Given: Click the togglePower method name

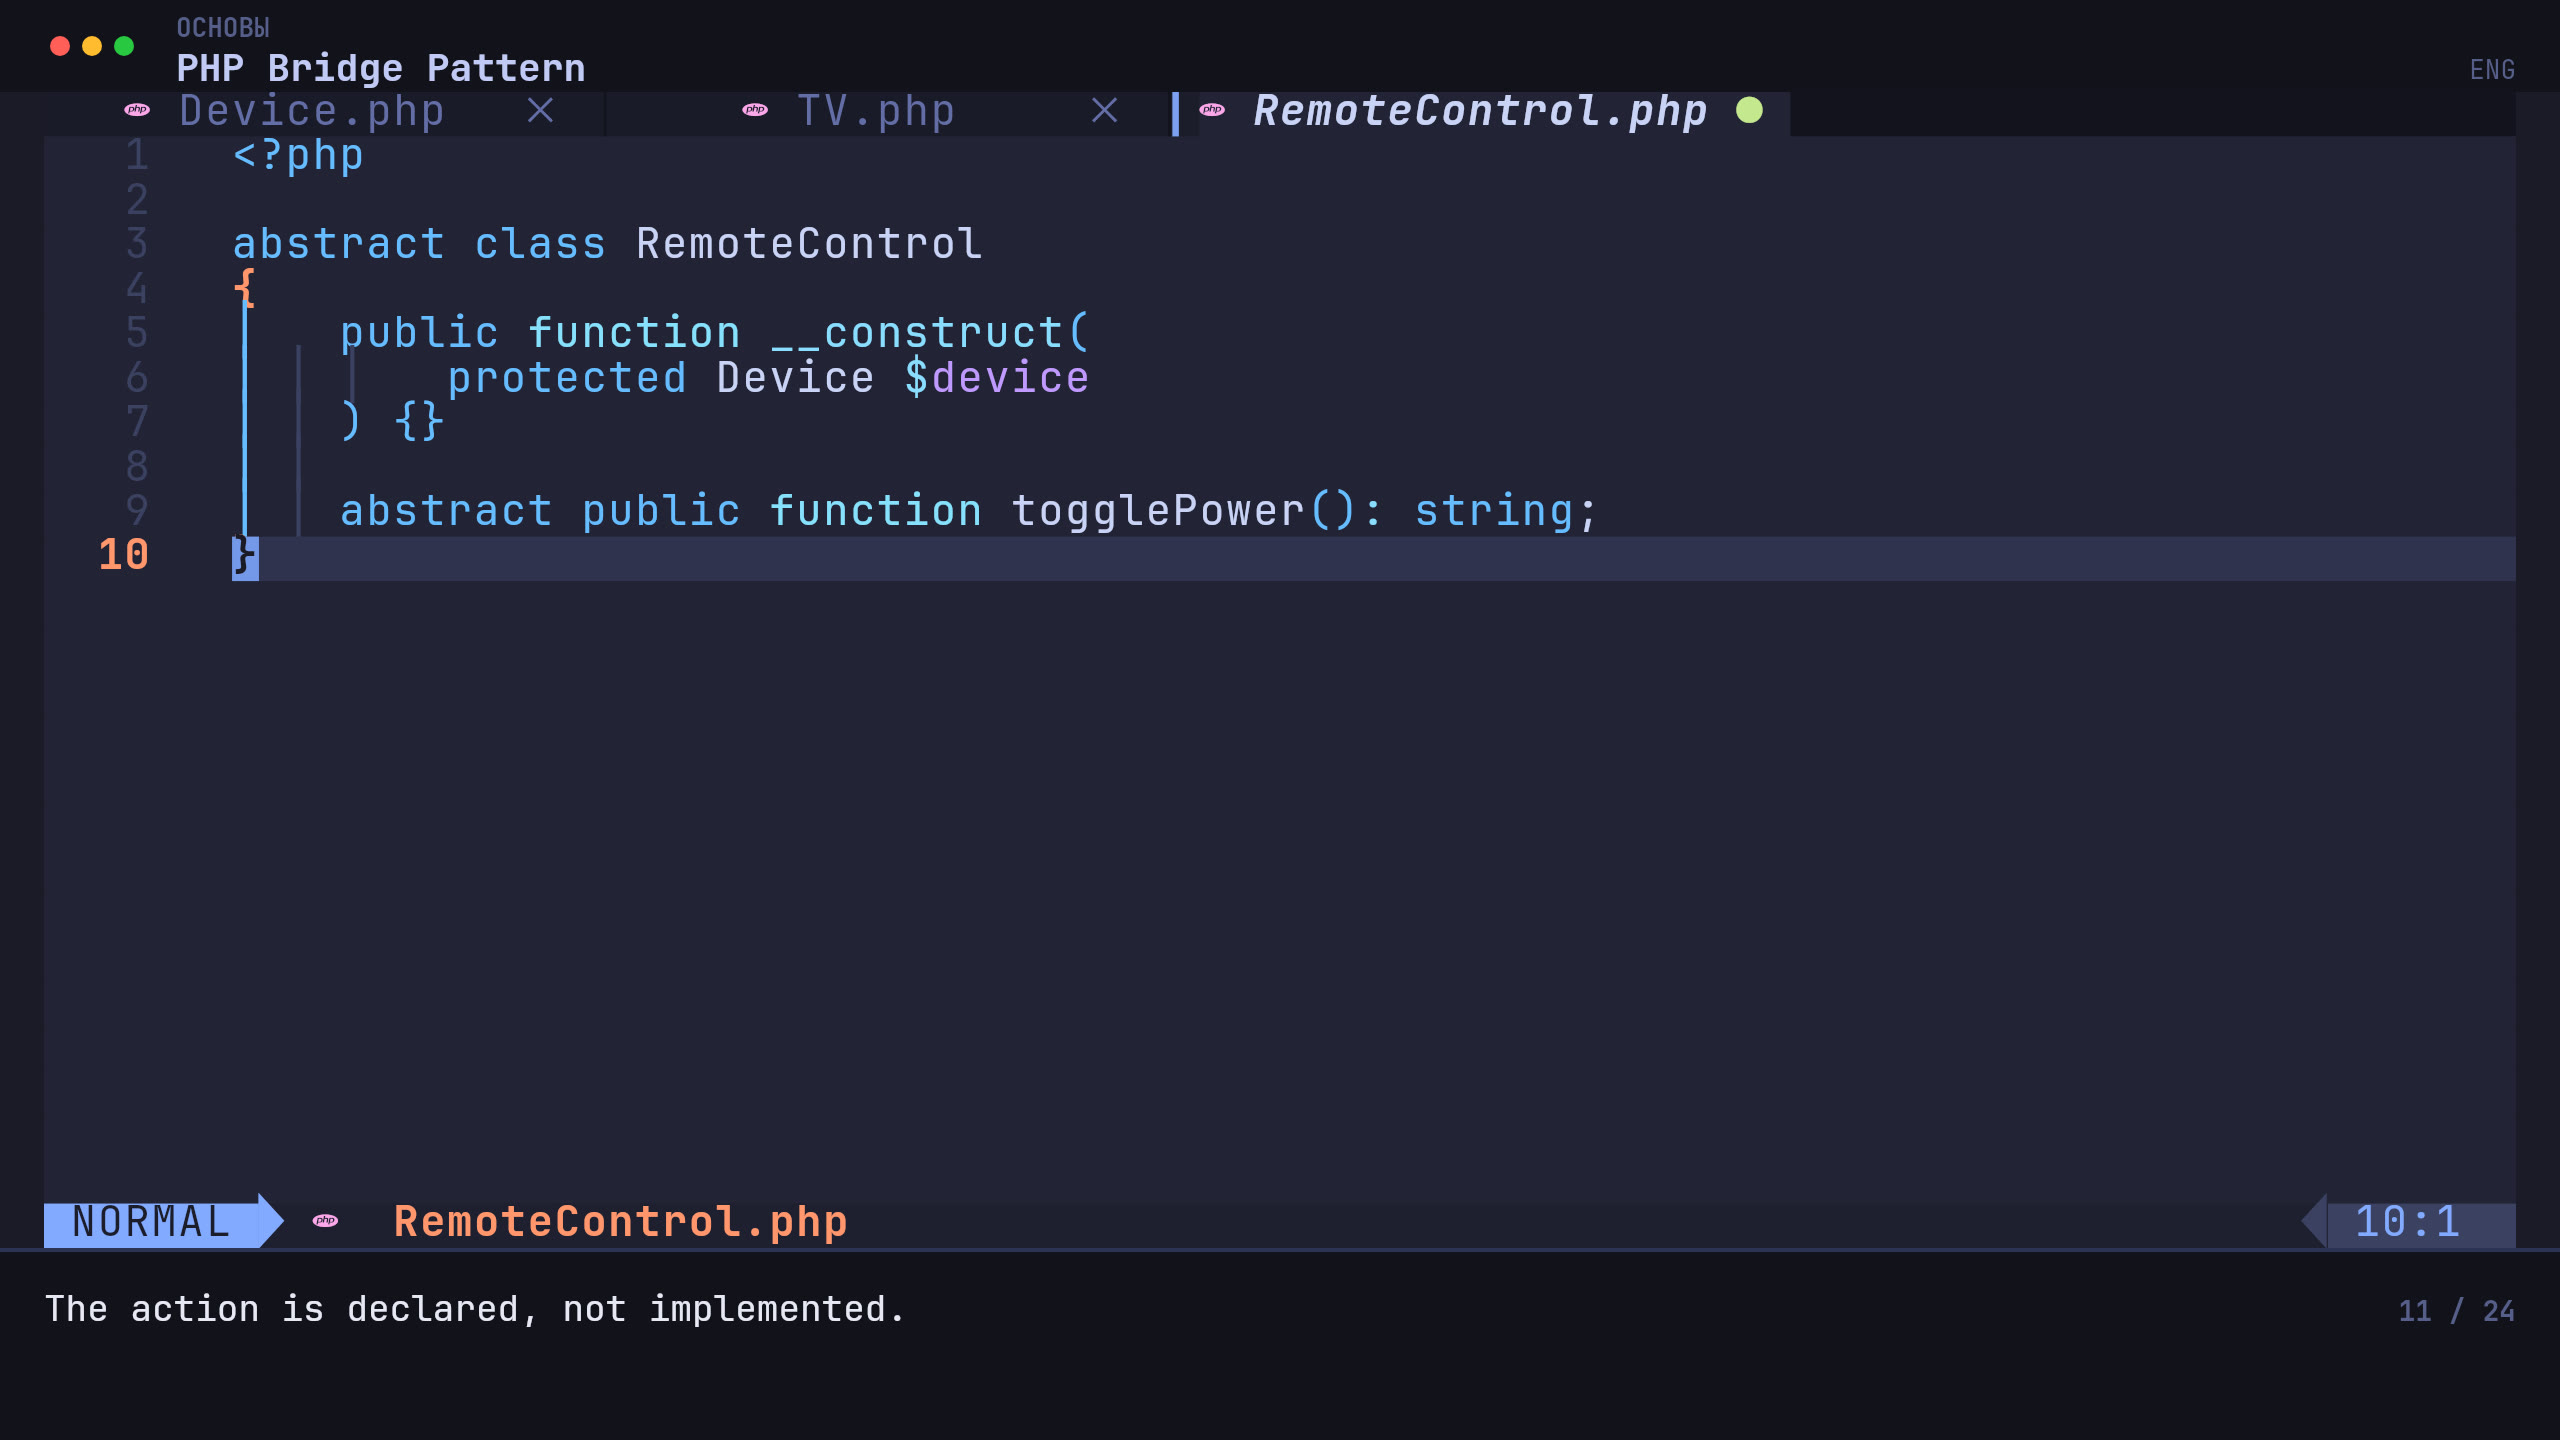Looking at the screenshot, I should tap(1158, 511).
